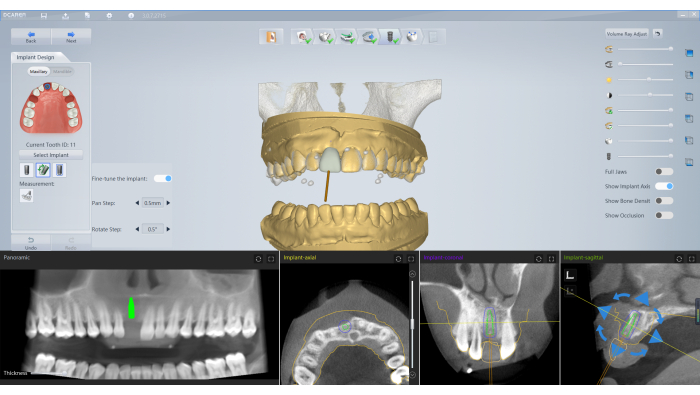This screenshot has width=700, height=395.
Task: Choose the green implant placement icon
Action: coord(43,170)
